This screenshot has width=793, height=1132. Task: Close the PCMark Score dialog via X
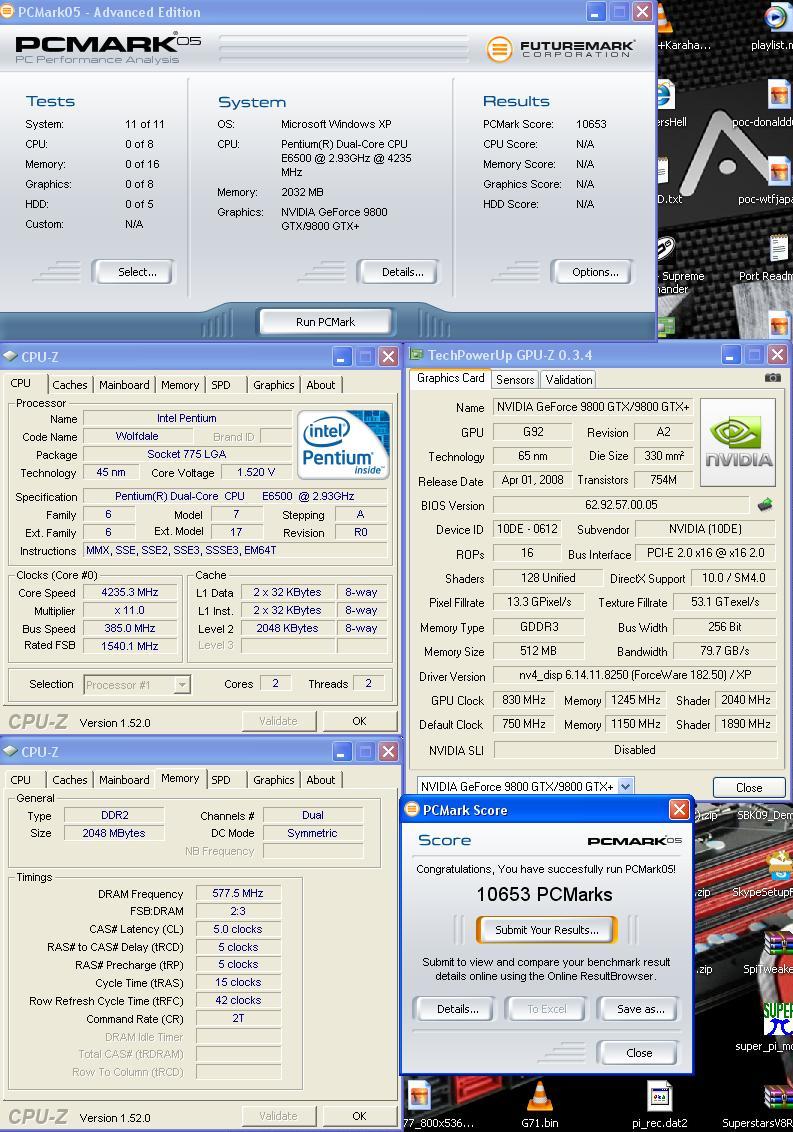click(x=679, y=809)
